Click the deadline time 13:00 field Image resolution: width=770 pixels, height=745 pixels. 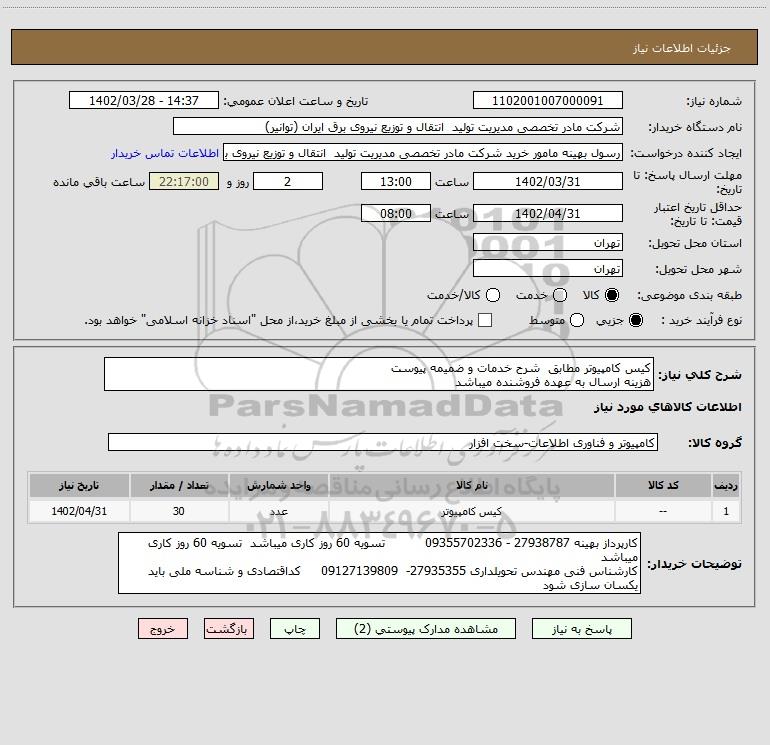click(x=396, y=181)
